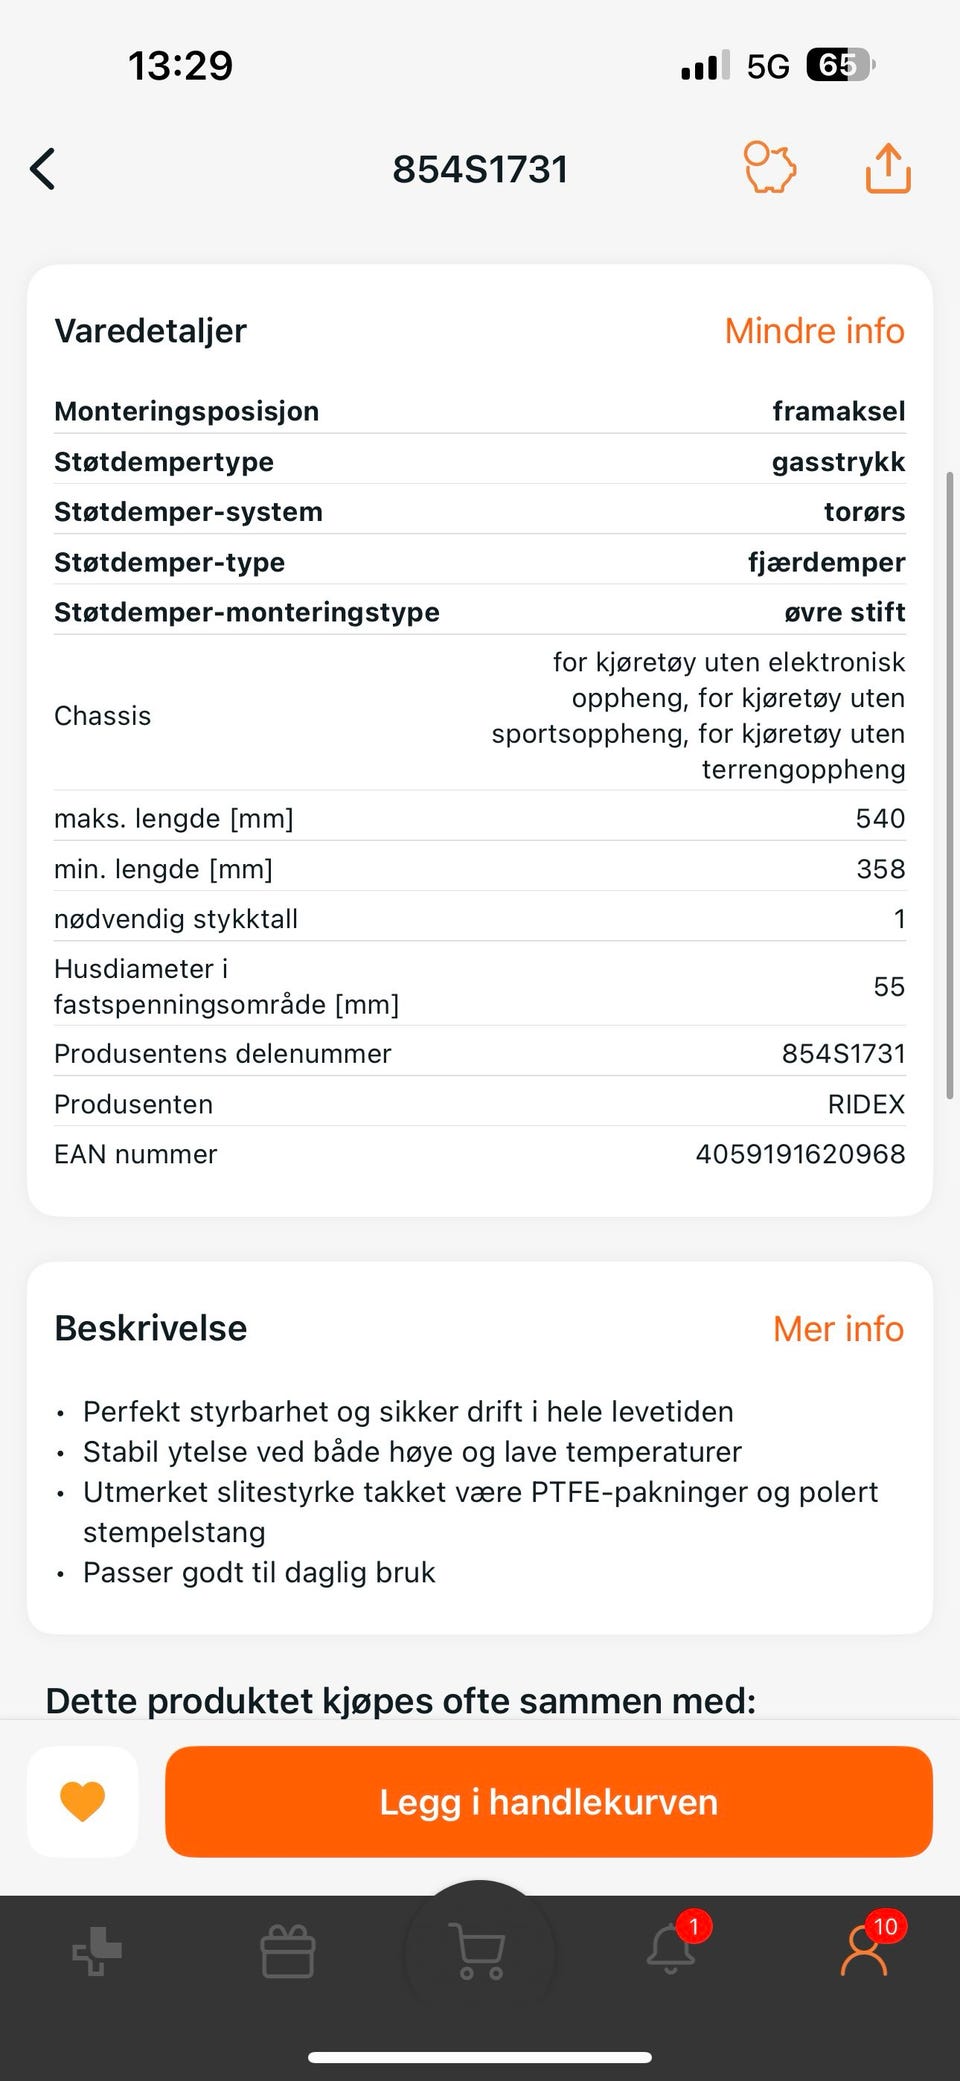Tap the Beskrivelse section heading
The width and height of the screenshot is (960, 2081).
pos(150,1329)
